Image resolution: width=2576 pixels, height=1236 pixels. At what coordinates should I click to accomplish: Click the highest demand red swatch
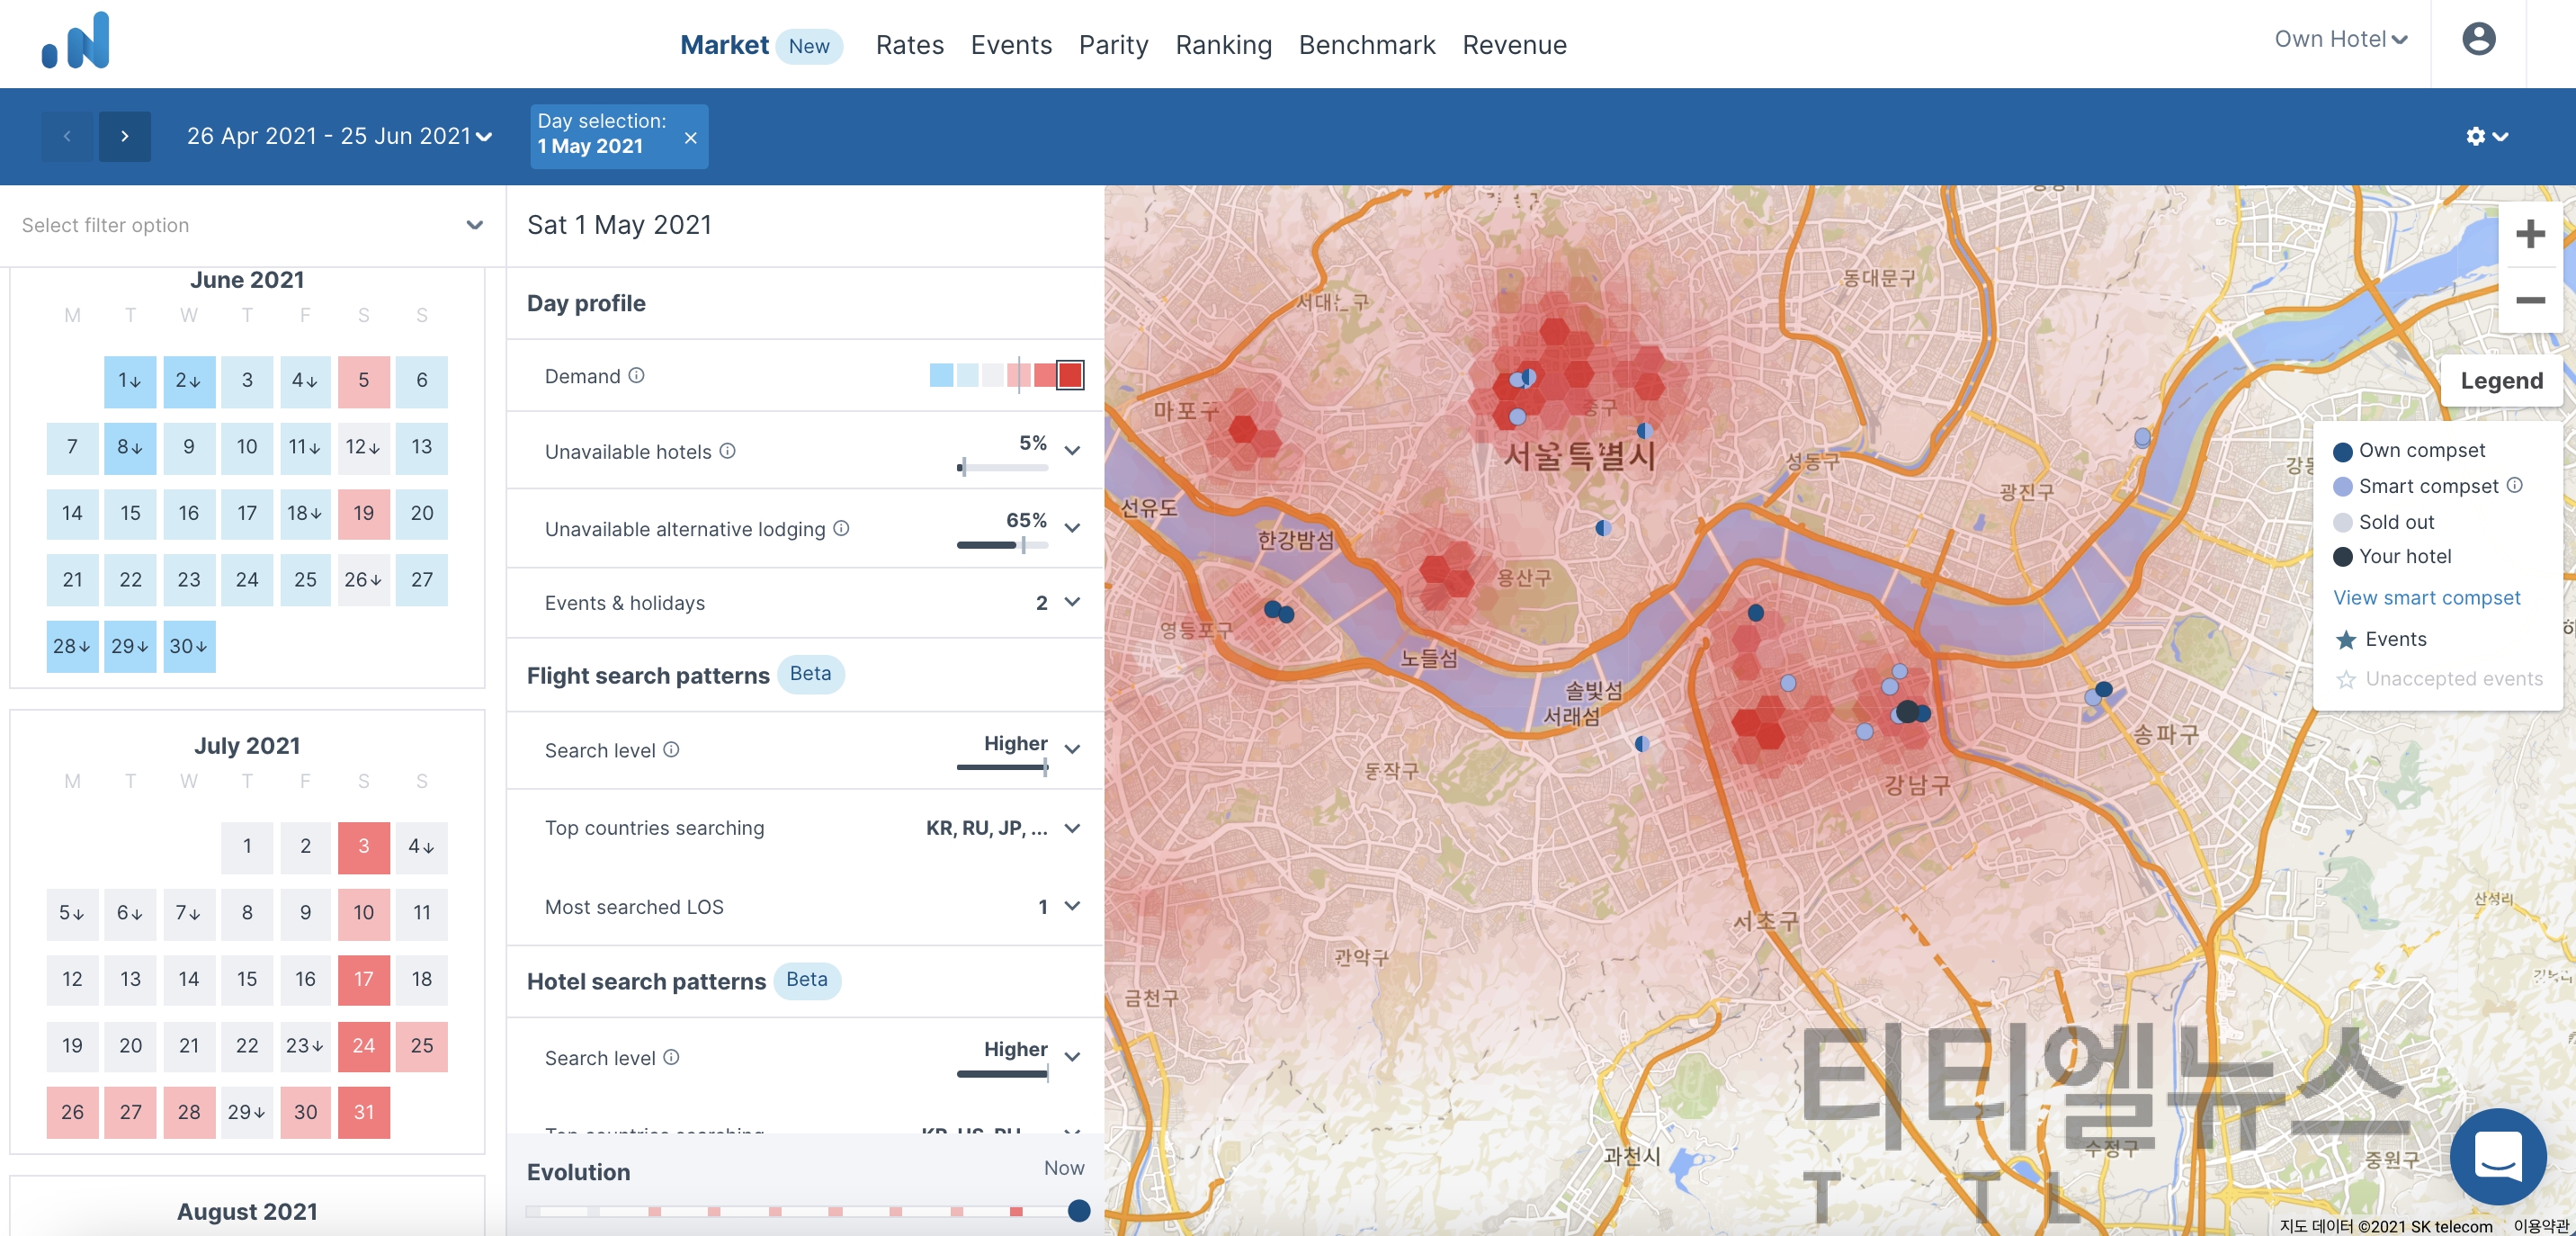coord(1070,375)
